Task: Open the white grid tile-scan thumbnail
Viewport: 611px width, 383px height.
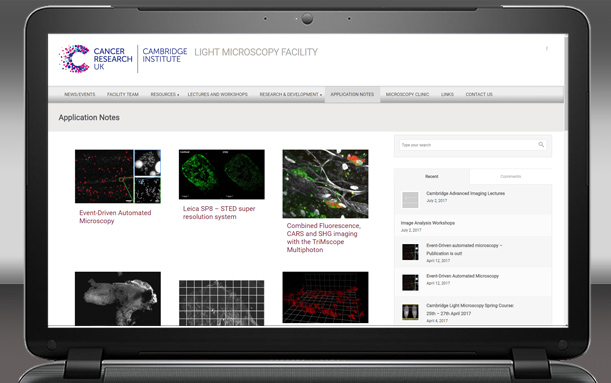Action: (222, 303)
